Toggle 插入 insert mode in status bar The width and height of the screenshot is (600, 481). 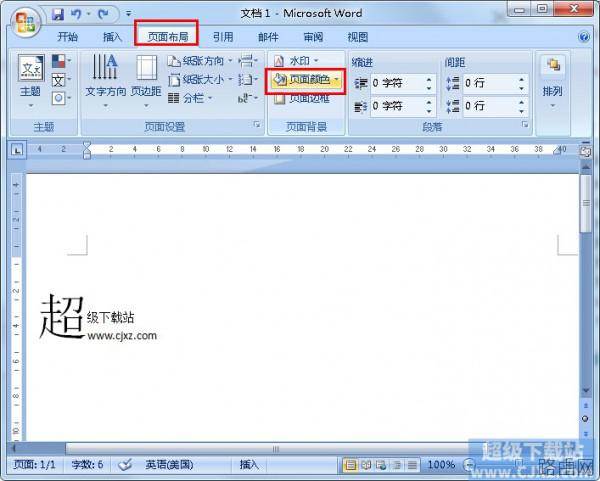249,465
